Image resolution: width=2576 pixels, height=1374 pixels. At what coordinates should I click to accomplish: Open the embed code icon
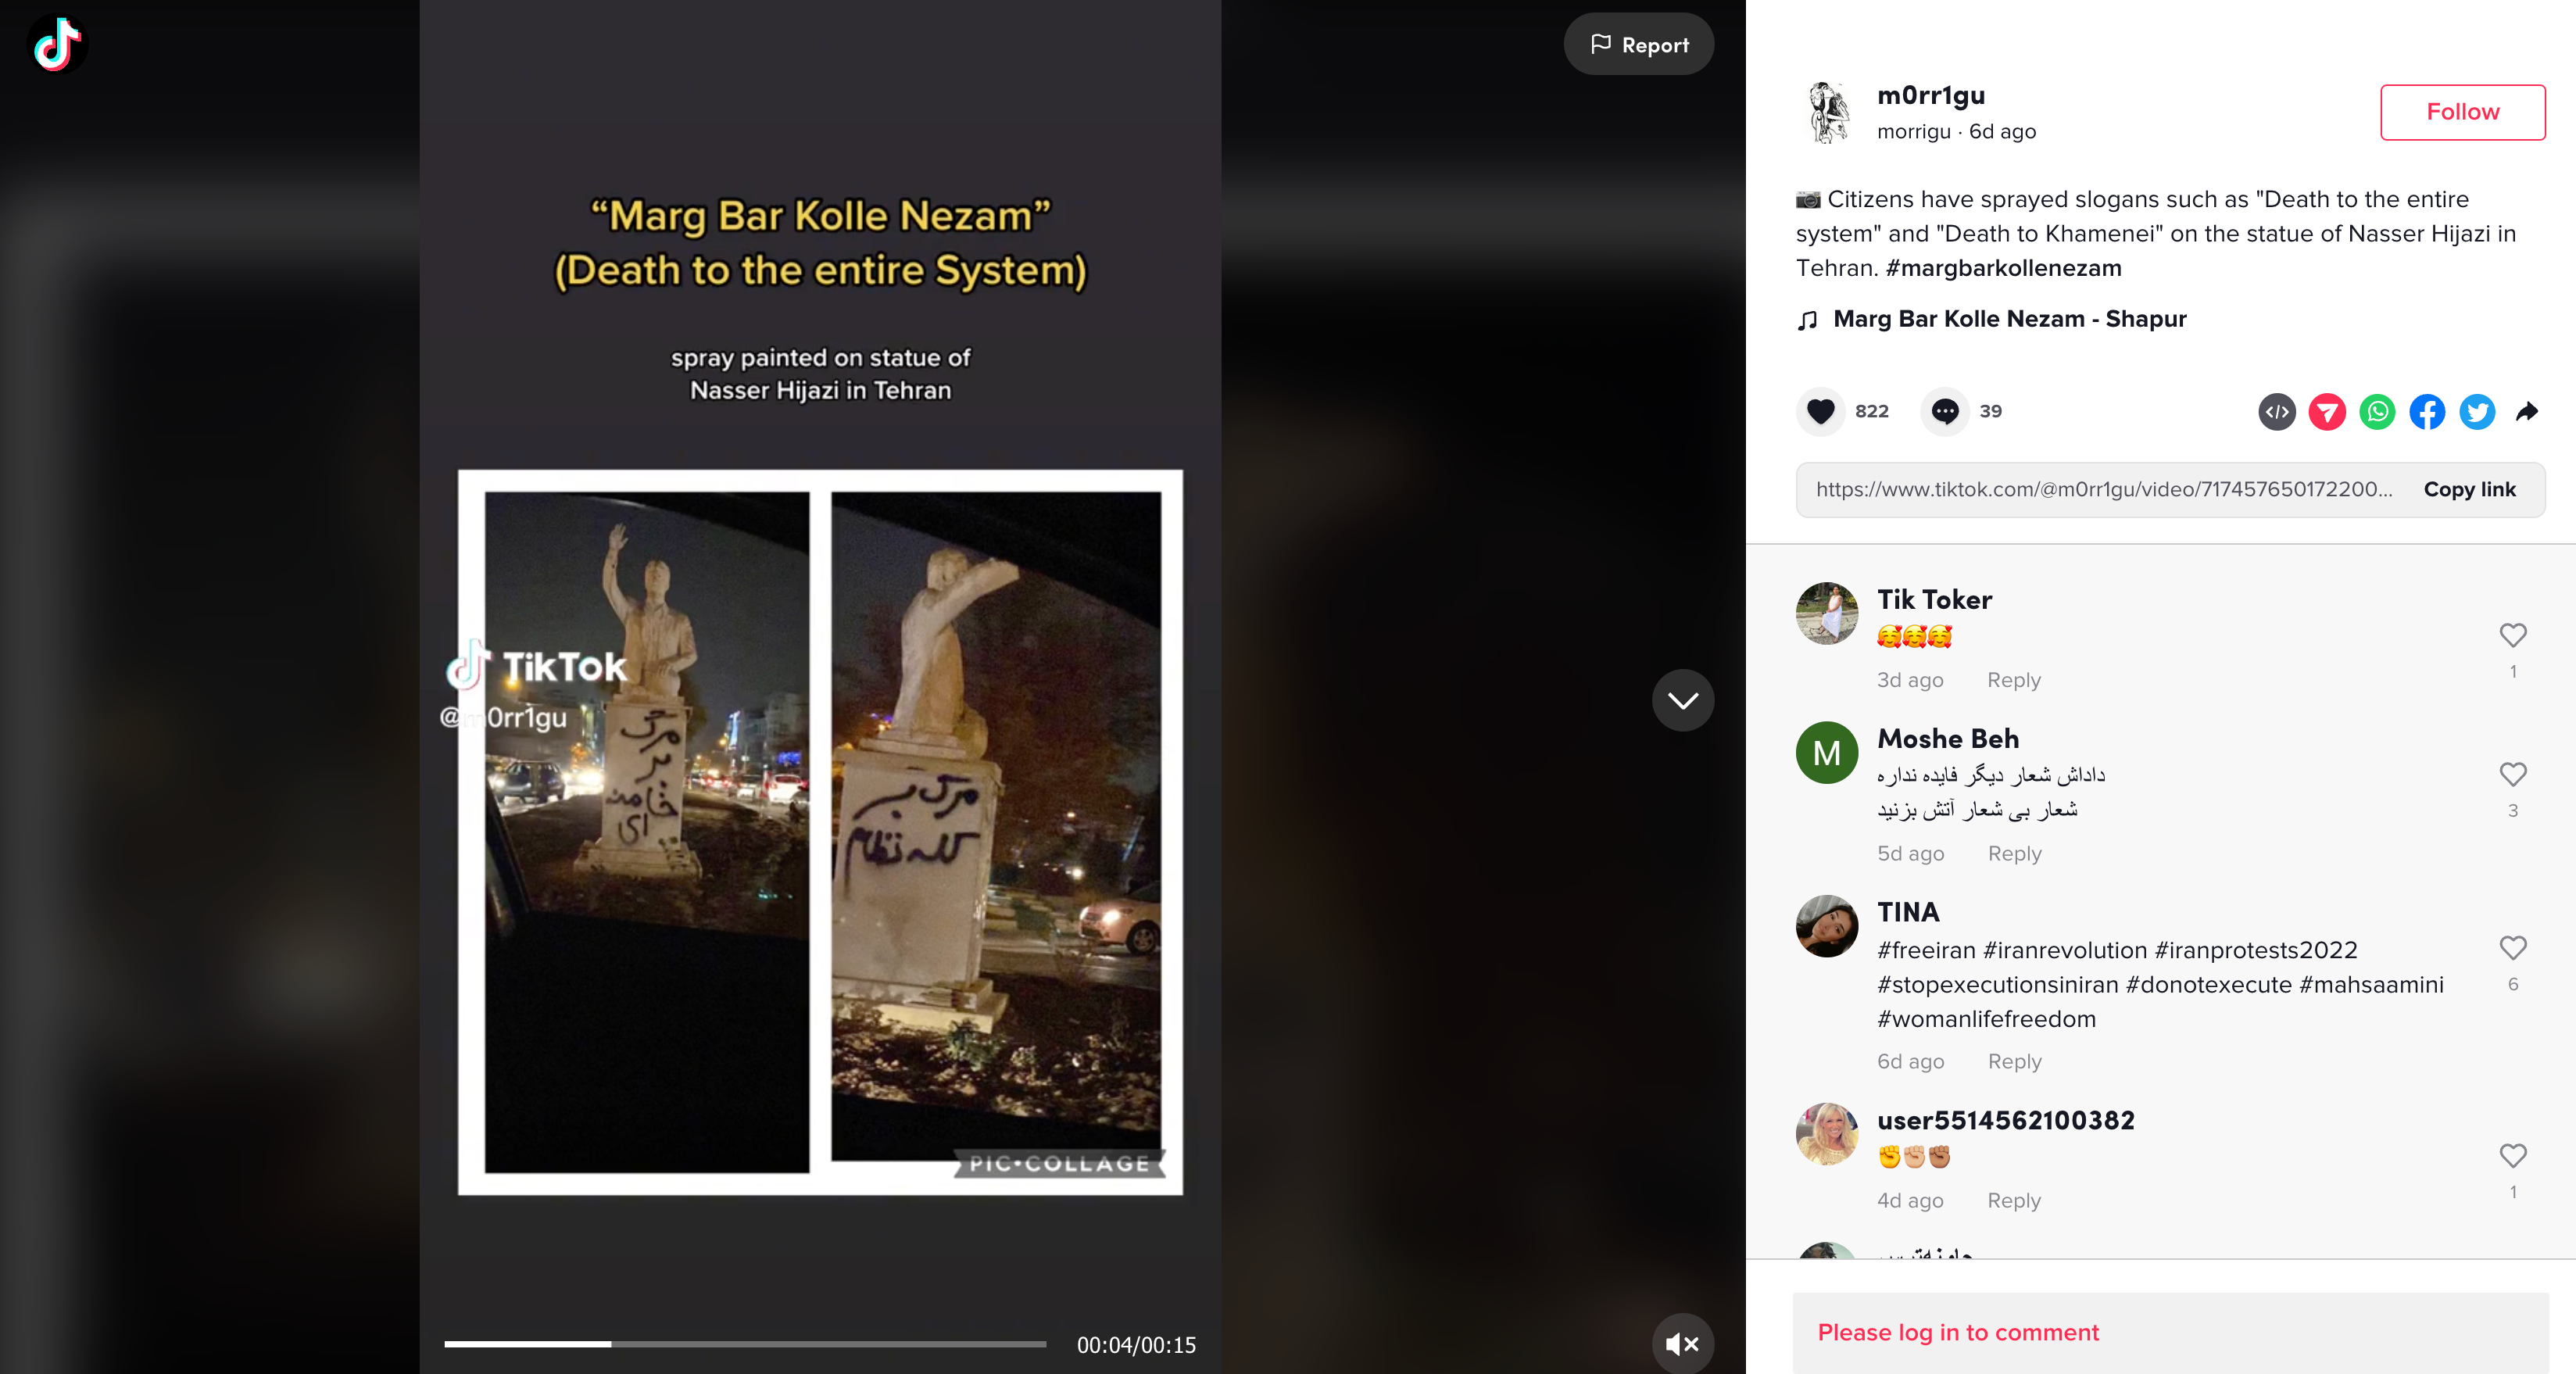(2277, 412)
